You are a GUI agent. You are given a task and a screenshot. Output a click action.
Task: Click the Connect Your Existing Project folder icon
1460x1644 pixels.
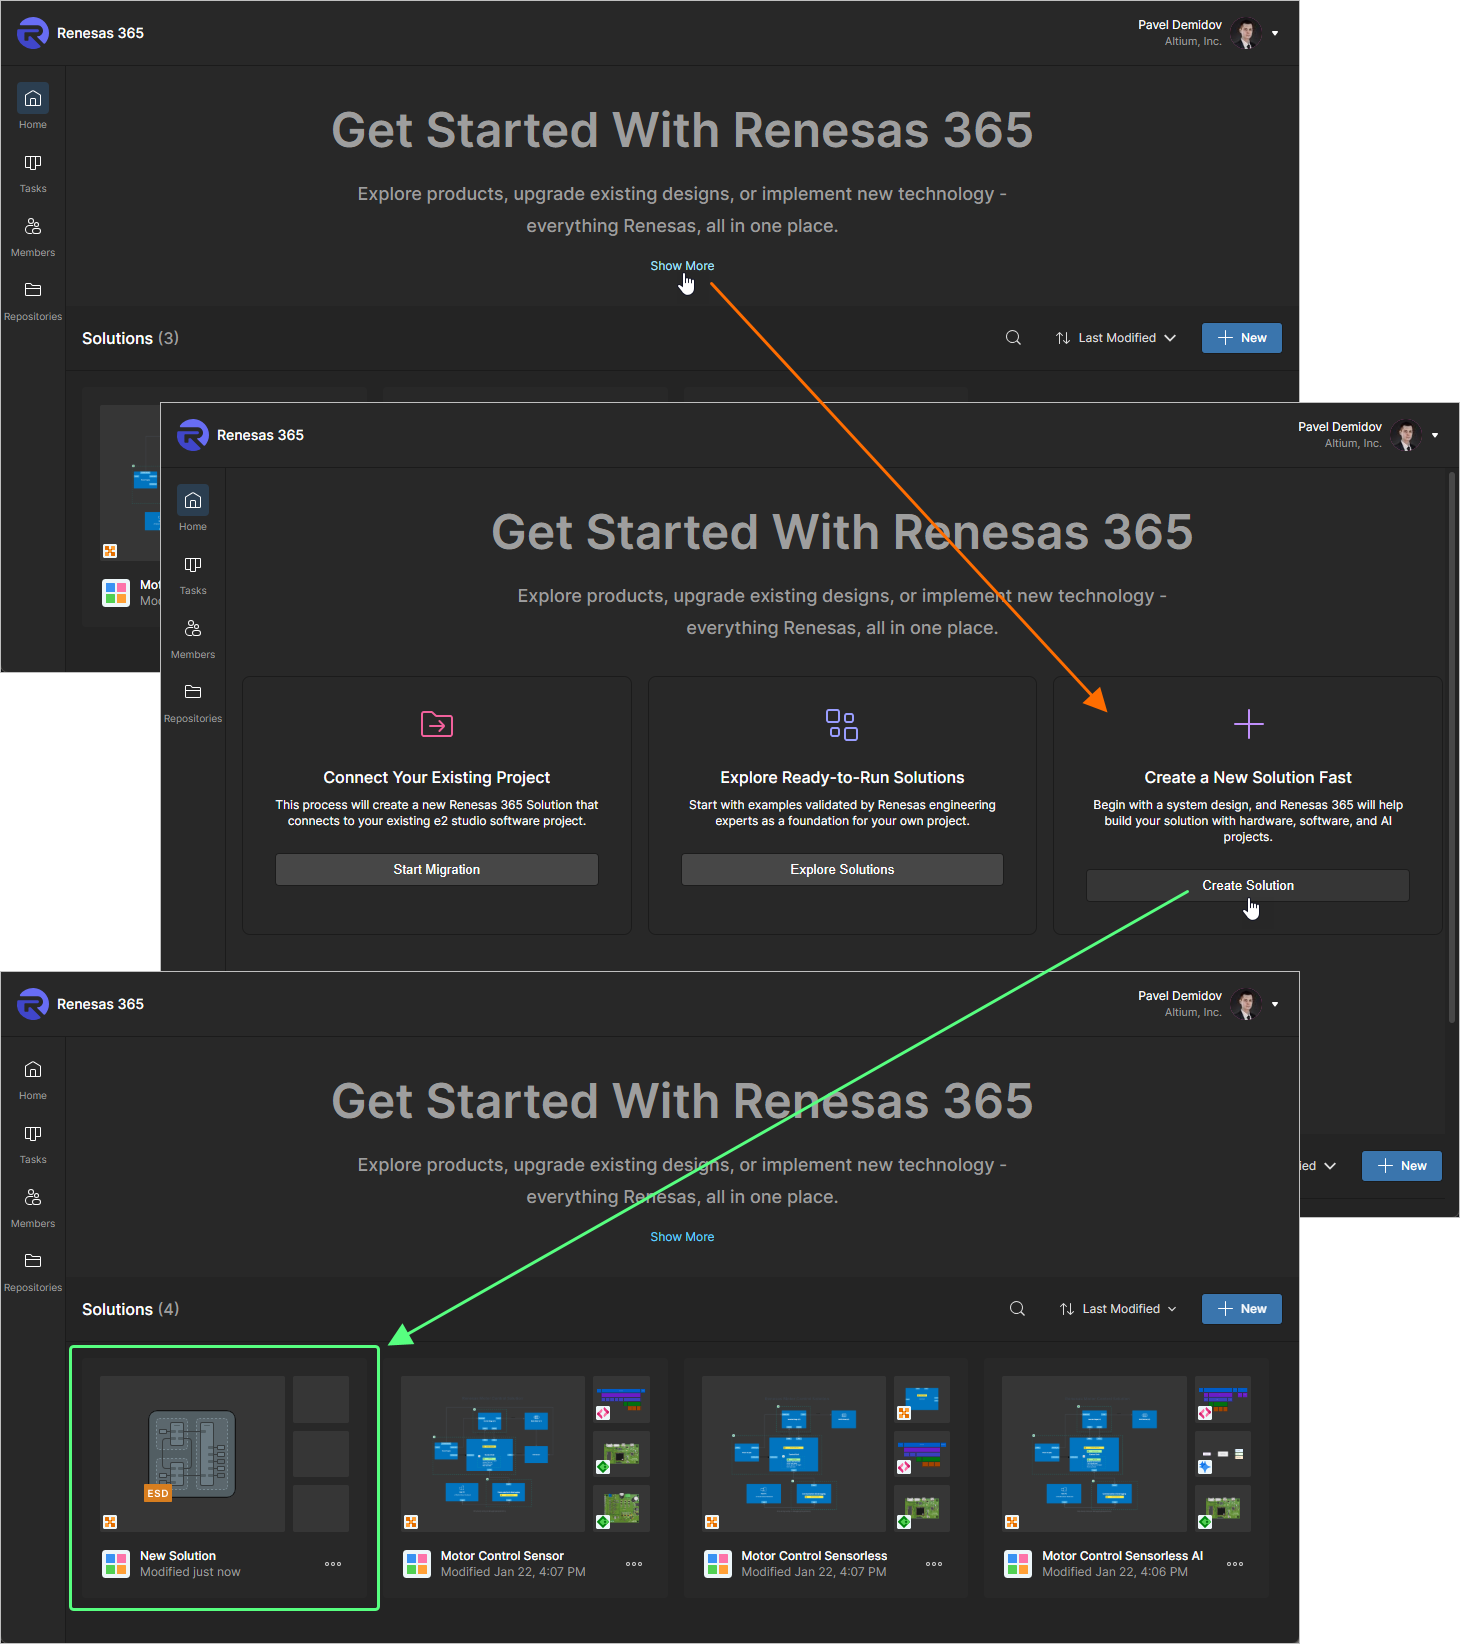click(x=437, y=724)
